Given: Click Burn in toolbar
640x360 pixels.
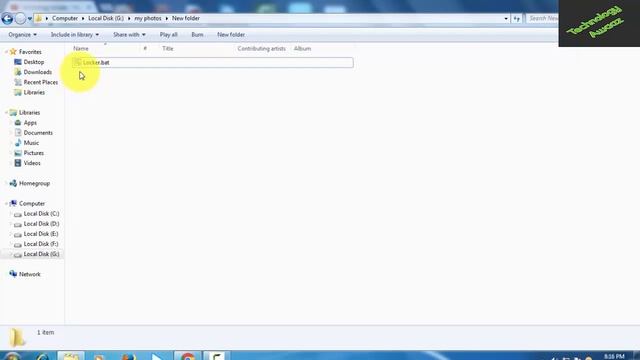Looking at the screenshot, I should [197, 35].
